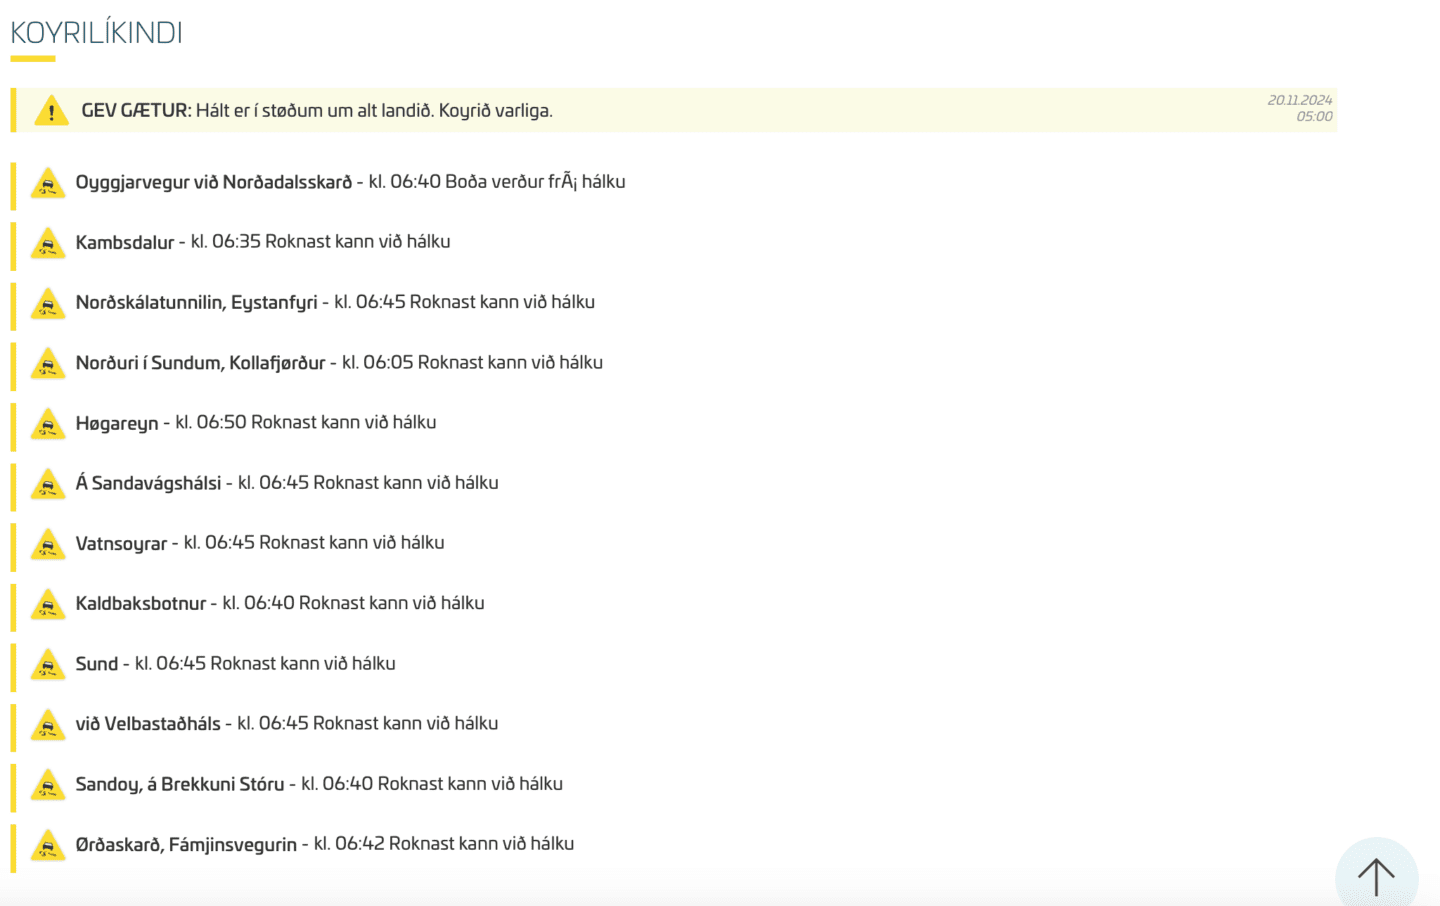This screenshot has height=906, width=1440.
Task: Click slippery road icon beside Høgareyn
Action: coord(47,424)
